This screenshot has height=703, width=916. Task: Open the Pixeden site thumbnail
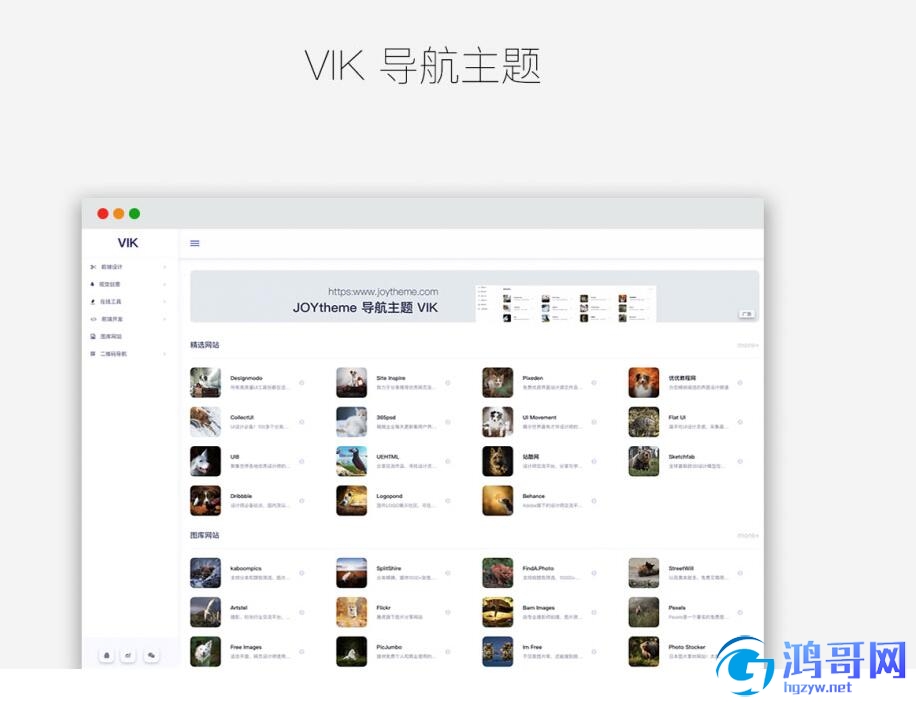pos(498,382)
